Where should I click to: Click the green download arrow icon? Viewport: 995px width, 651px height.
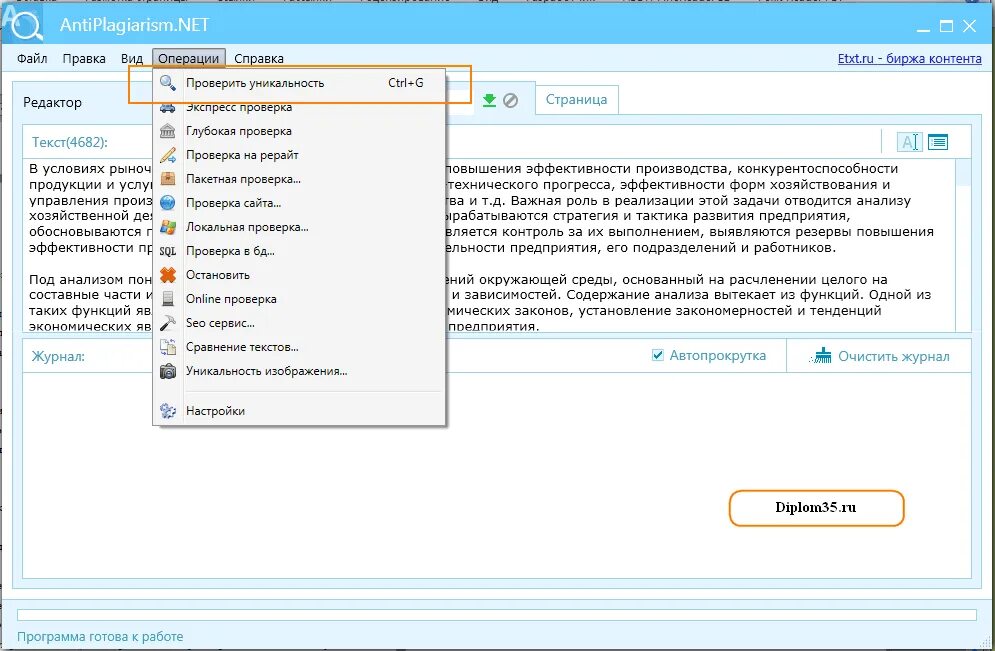tap(489, 100)
